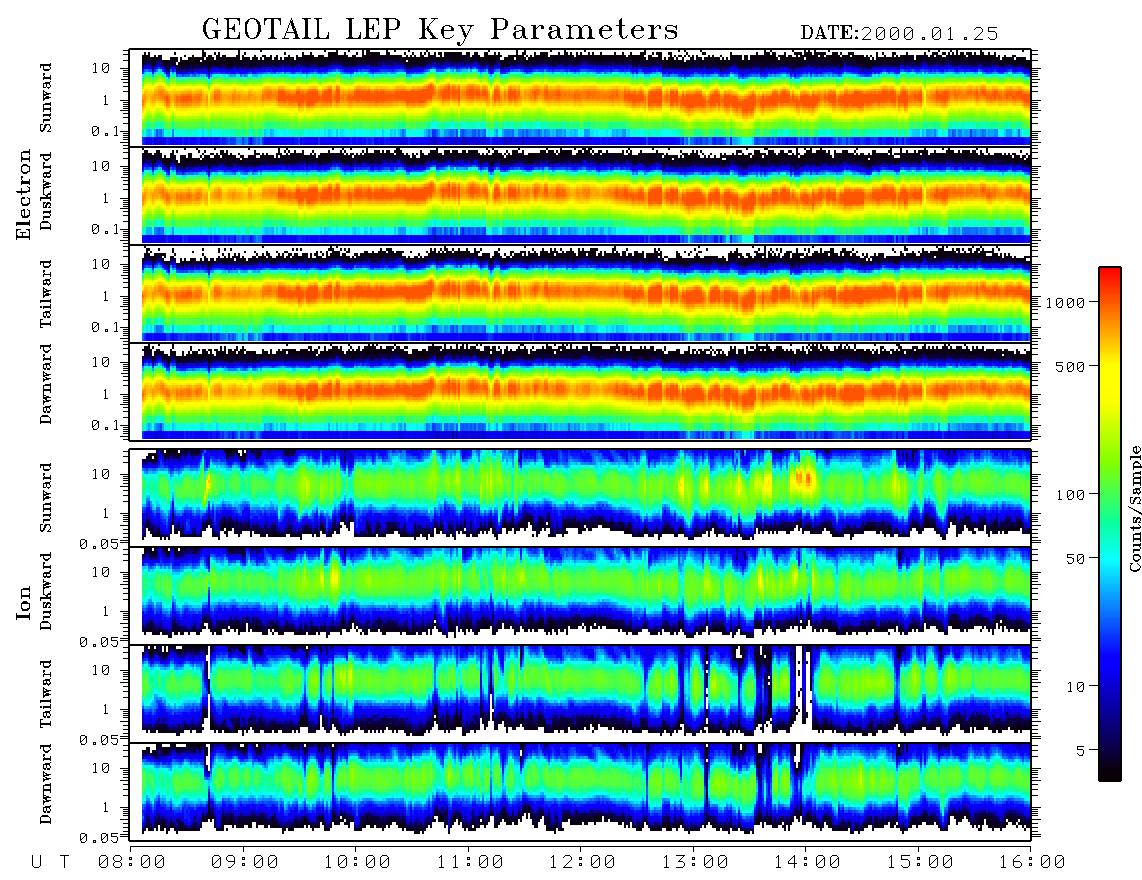This screenshot has width=1142, height=880.
Task: Click the 1000 colorbar tick label
Action: 1065,303
